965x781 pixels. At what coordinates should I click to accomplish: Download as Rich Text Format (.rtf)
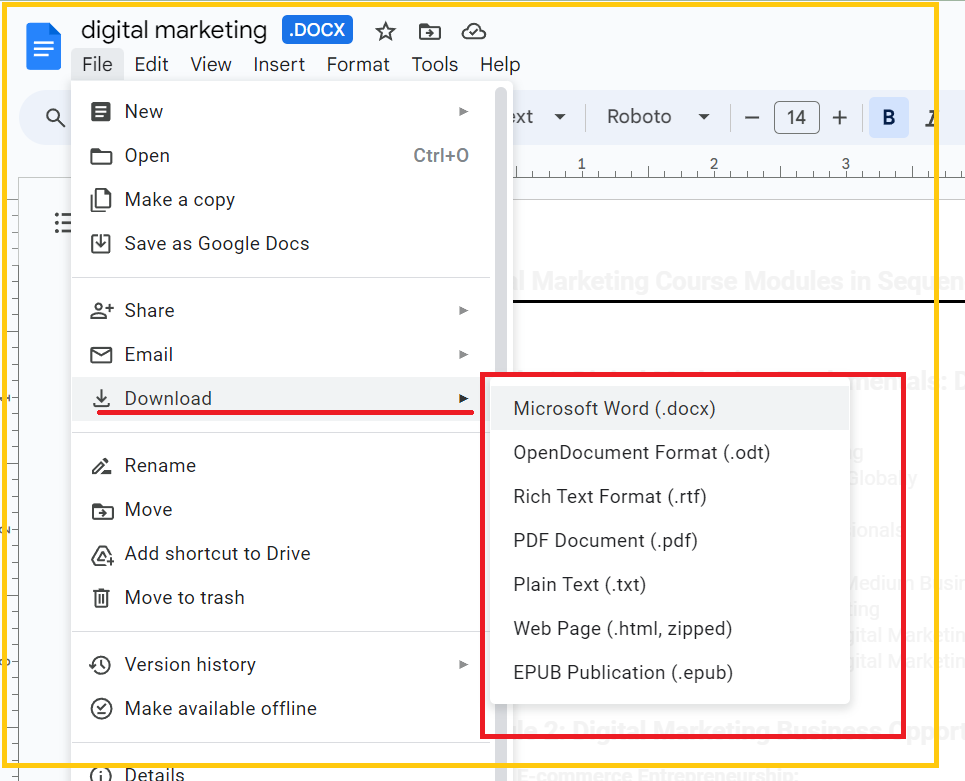[670, 497]
